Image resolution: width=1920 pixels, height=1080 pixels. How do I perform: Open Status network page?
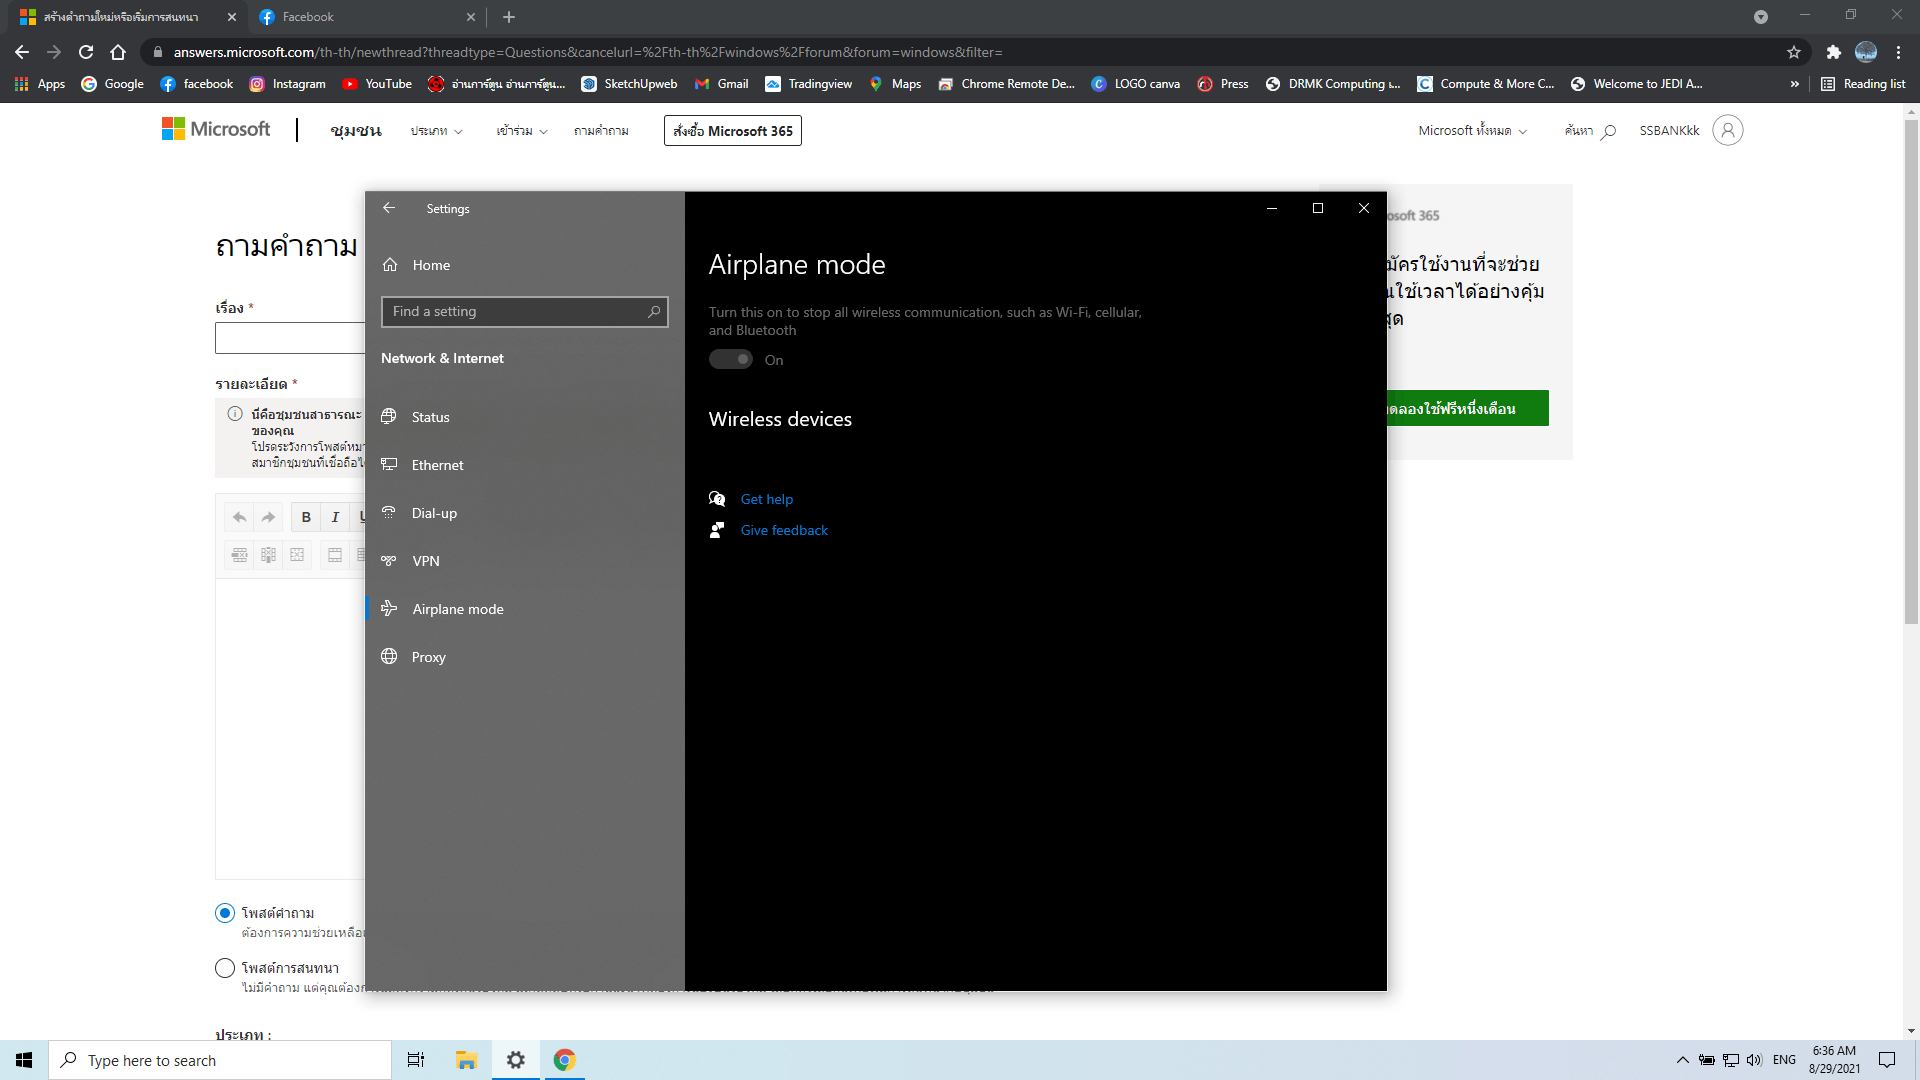(x=430, y=417)
